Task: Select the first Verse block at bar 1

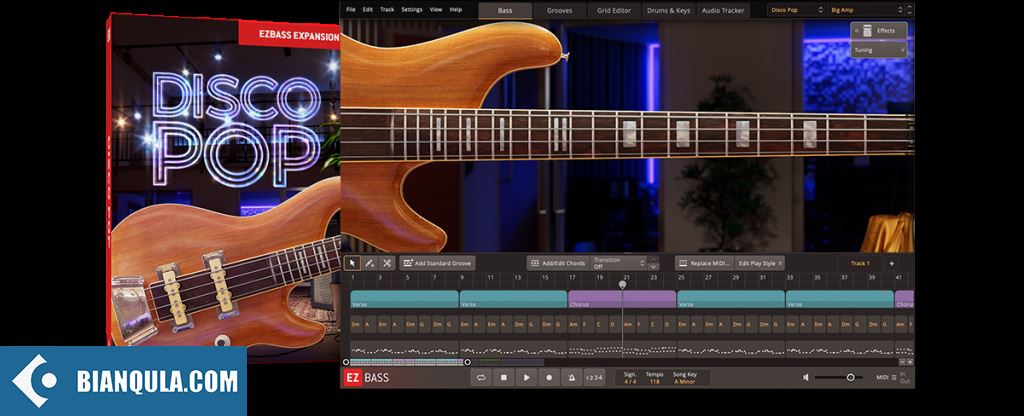Action: point(404,299)
